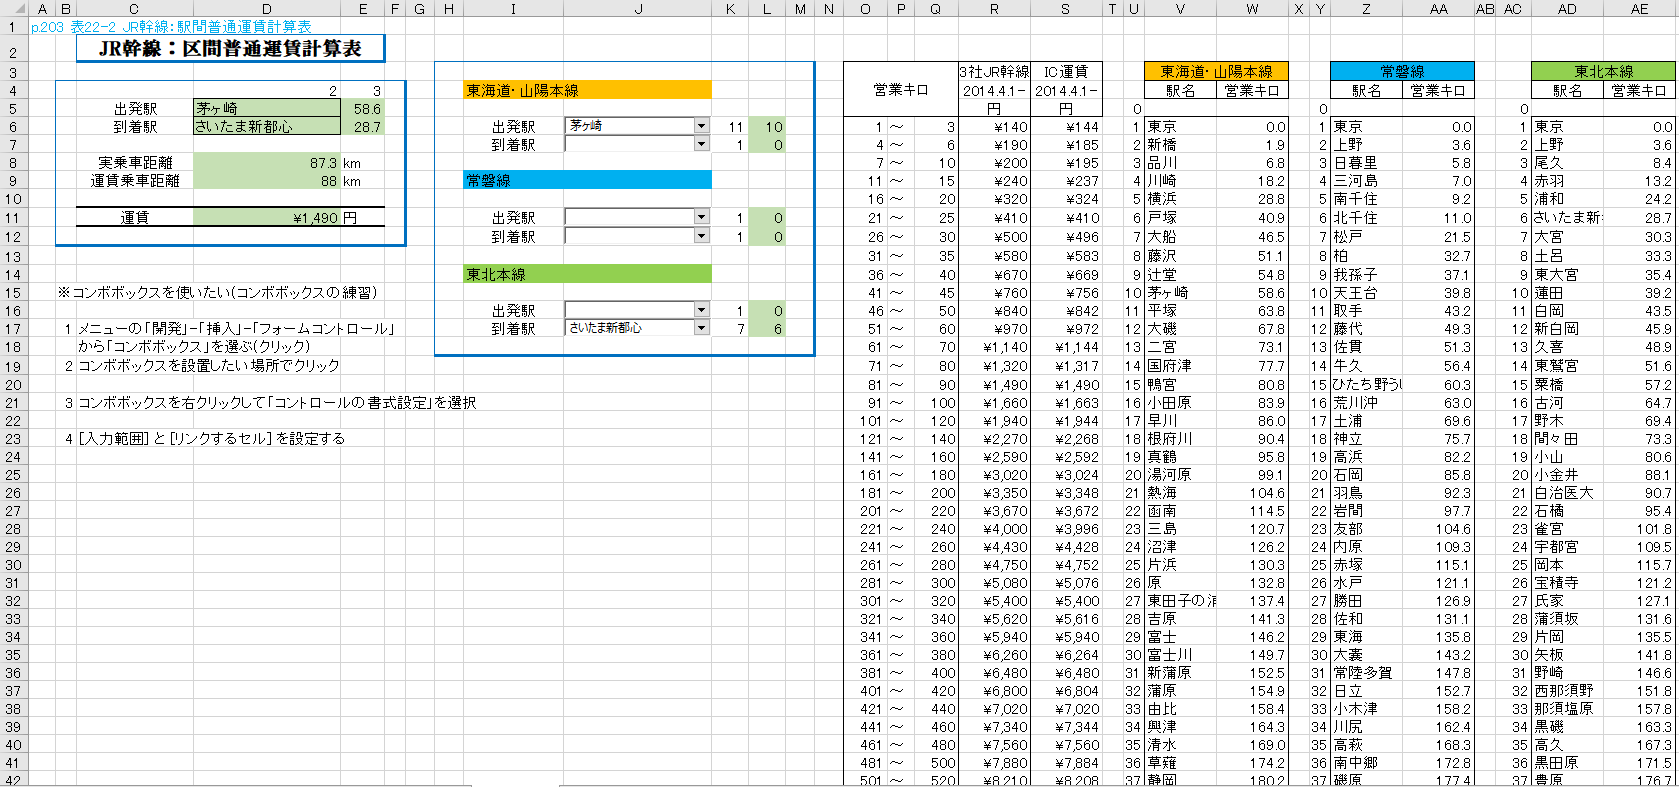This screenshot has height=787, width=1679.
Task: Select the green 到着駅 cell showing さいたま新都心 in column D
Action: [266, 127]
